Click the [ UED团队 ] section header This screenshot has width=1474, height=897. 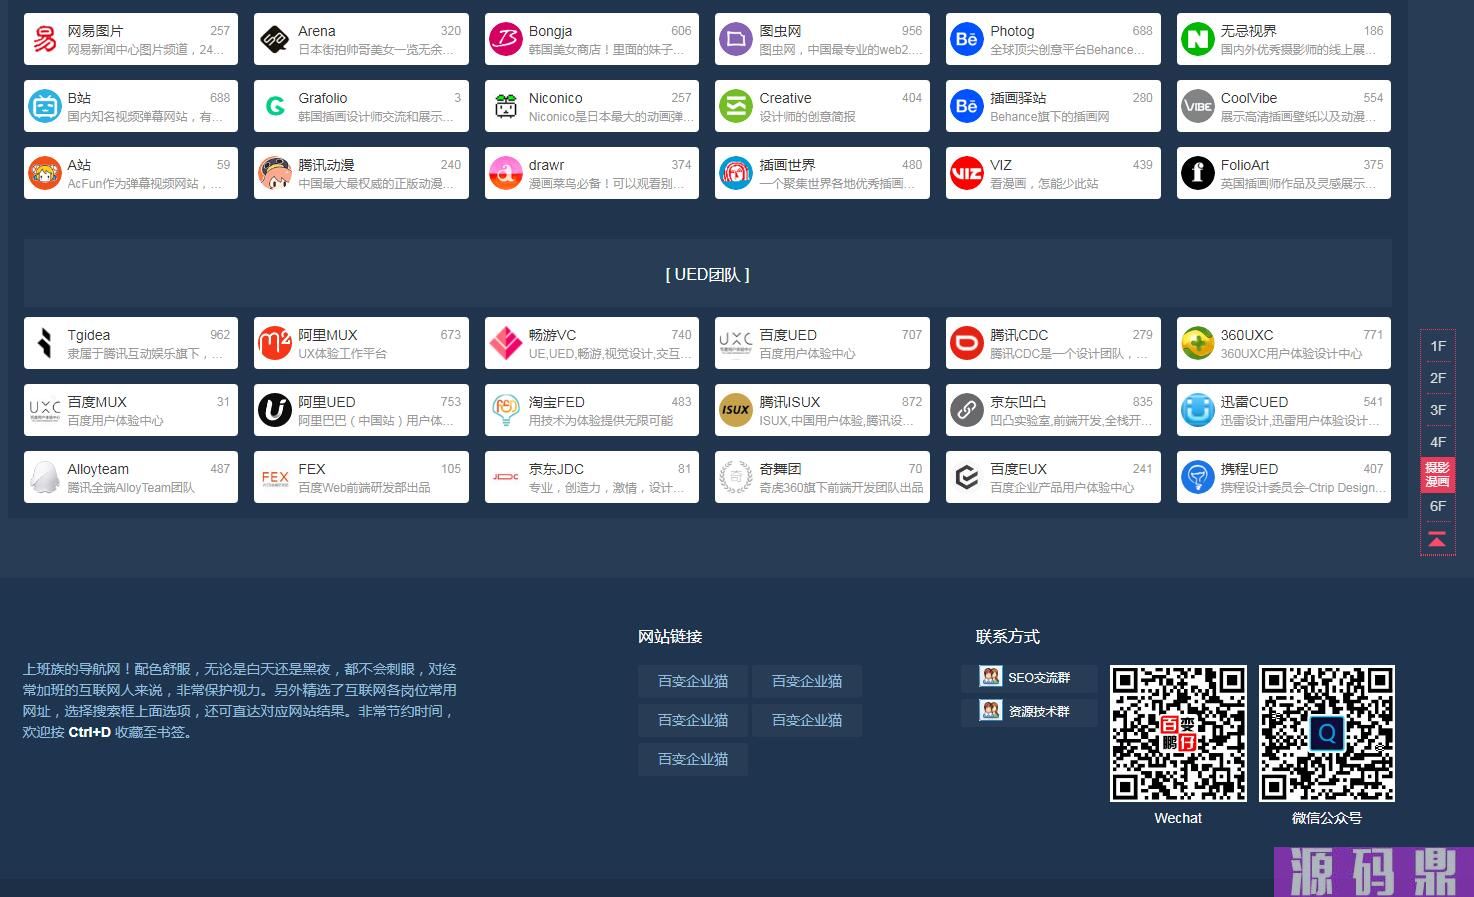tap(707, 274)
